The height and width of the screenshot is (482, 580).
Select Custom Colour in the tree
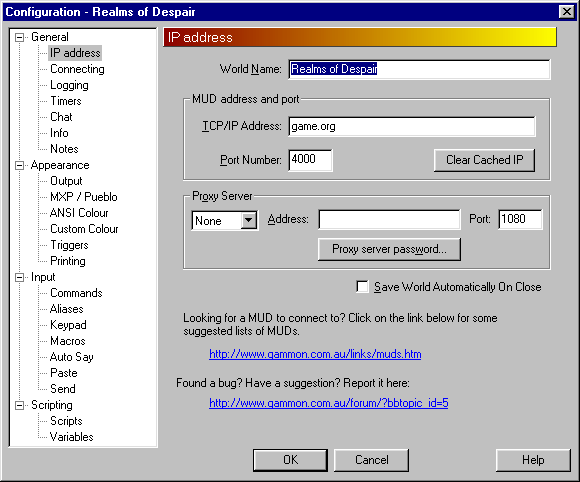tap(84, 229)
